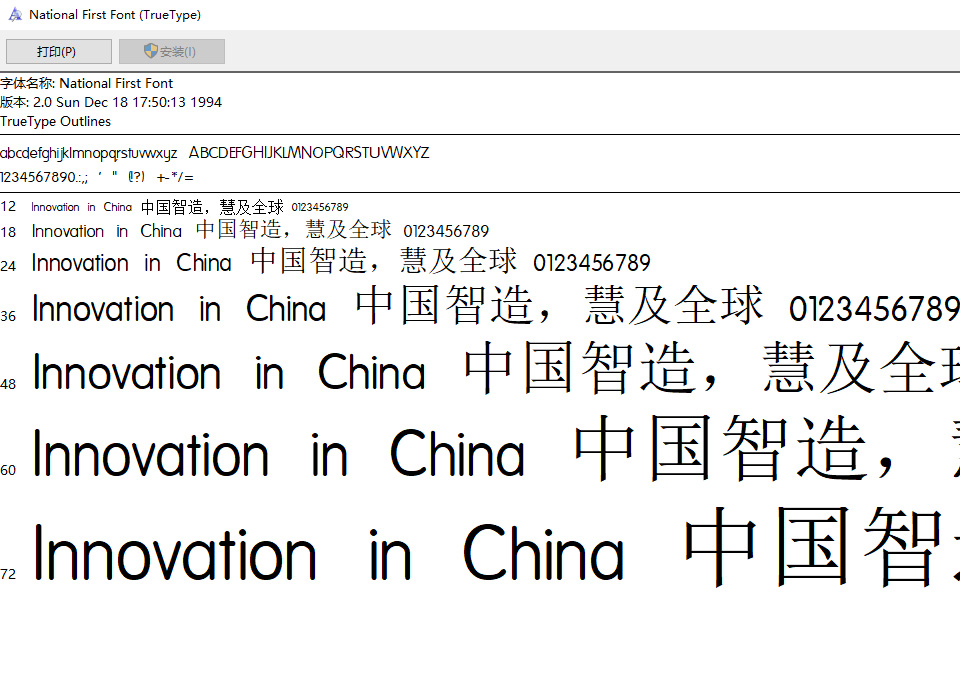The height and width of the screenshot is (700, 960).
Task: Click "Innovation in China" in the 18-point row
Action: coord(107,231)
